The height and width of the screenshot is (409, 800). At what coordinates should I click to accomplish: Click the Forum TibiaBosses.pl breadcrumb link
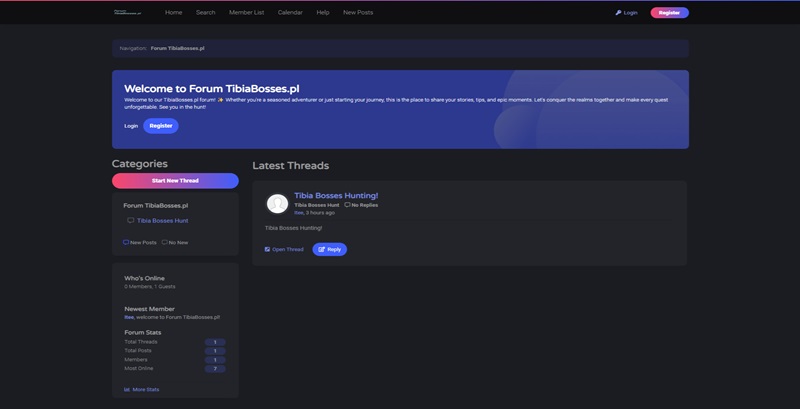click(178, 48)
